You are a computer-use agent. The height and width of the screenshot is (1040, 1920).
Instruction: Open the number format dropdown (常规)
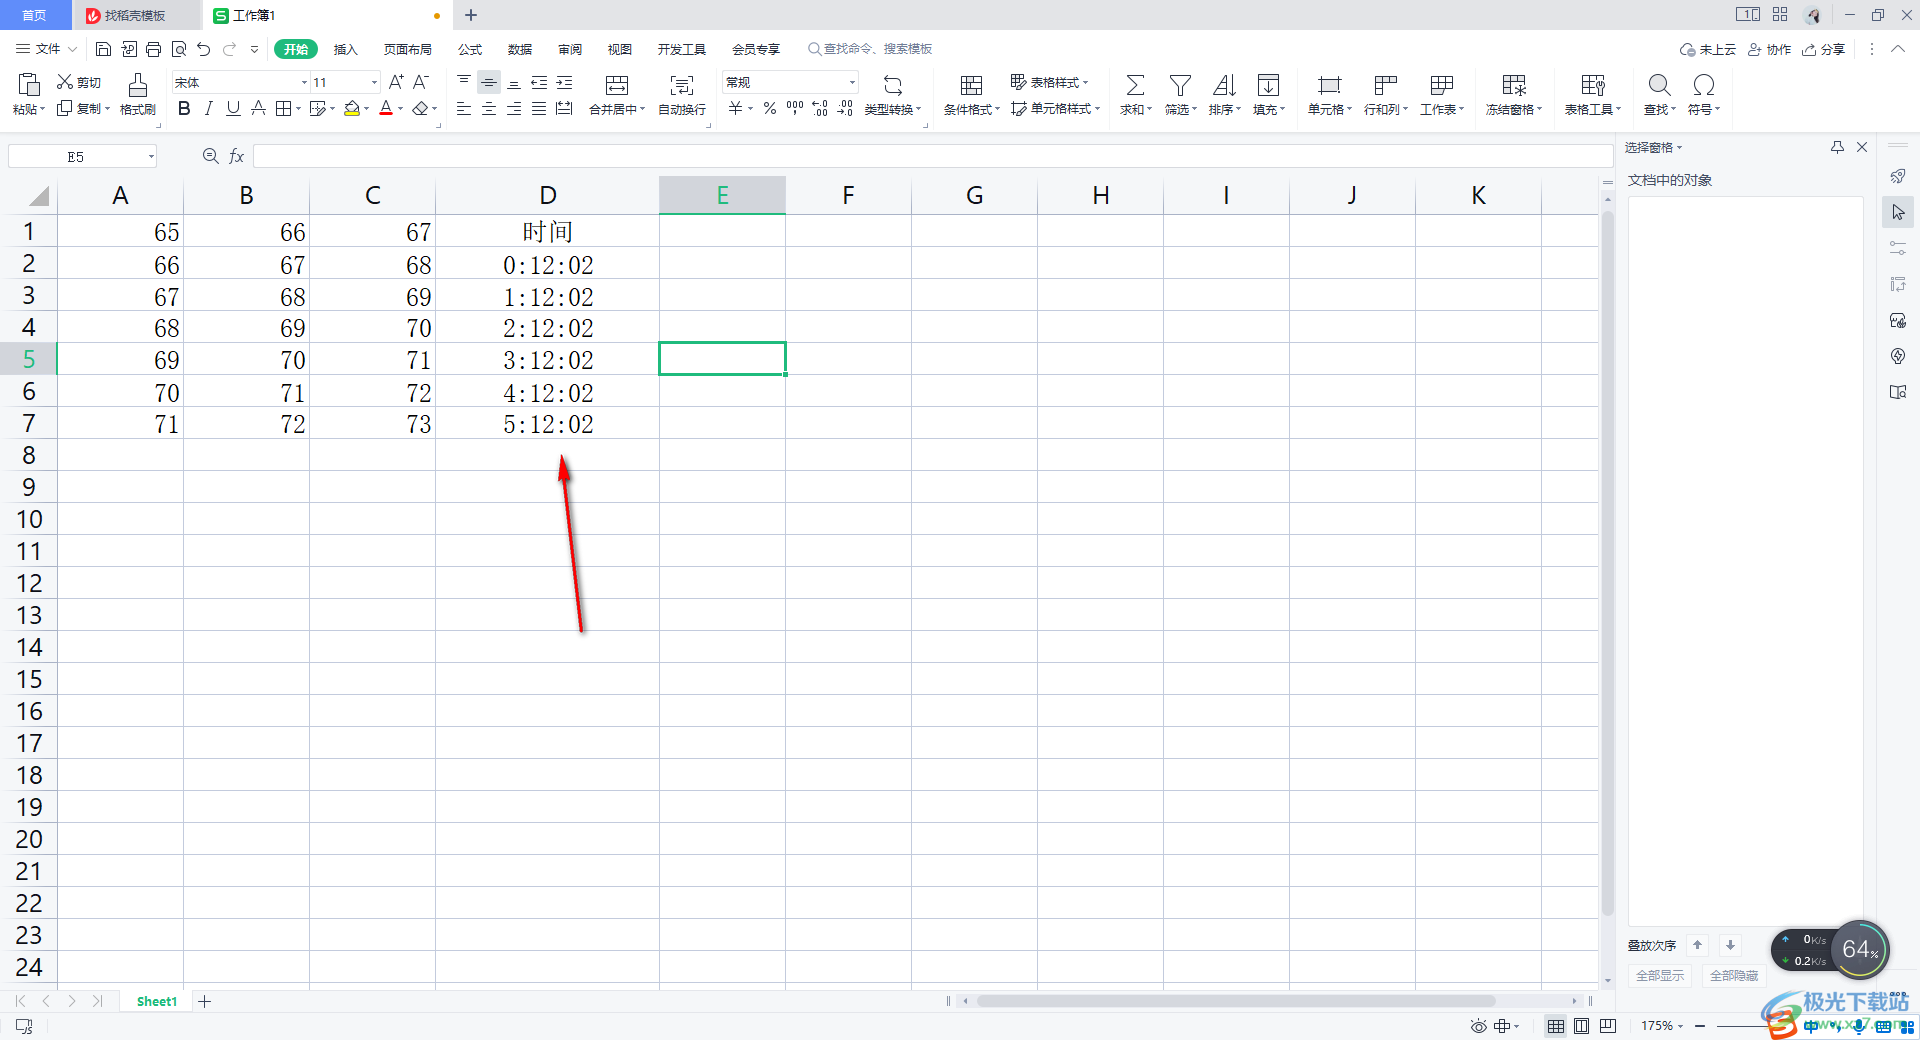click(852, 82)
